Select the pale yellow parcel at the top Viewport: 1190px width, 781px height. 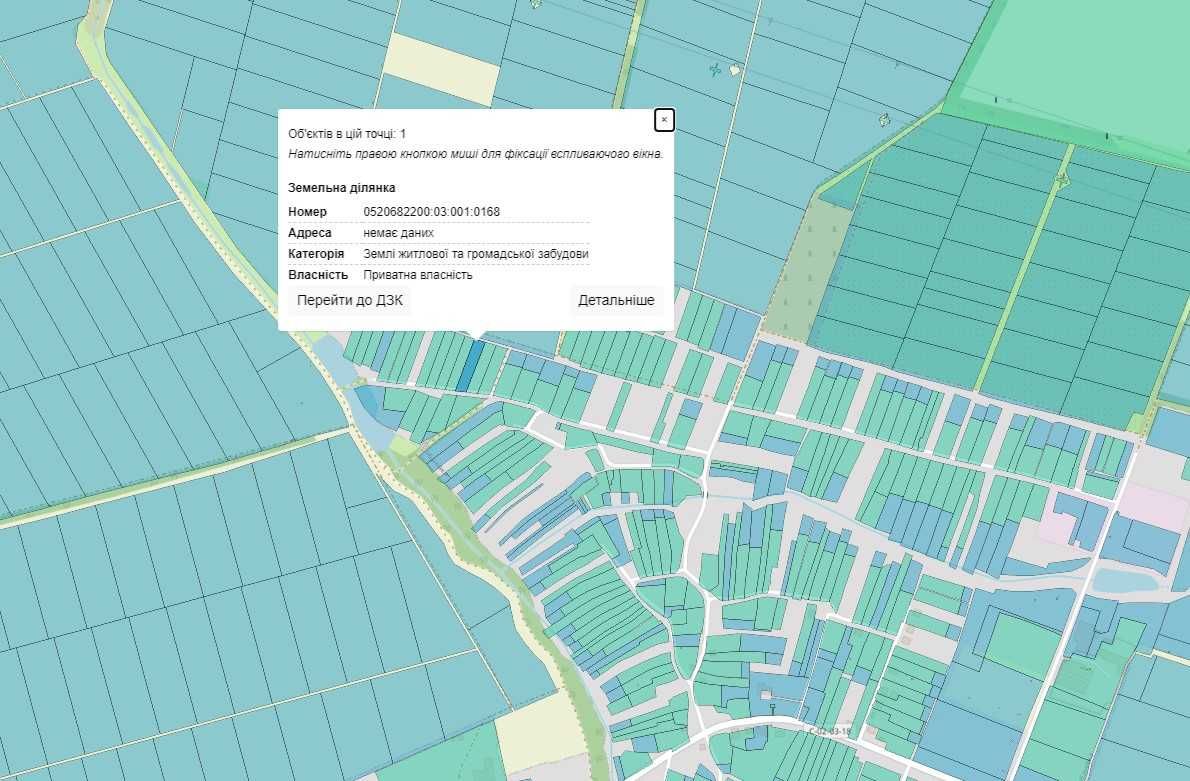click(441, 69)
